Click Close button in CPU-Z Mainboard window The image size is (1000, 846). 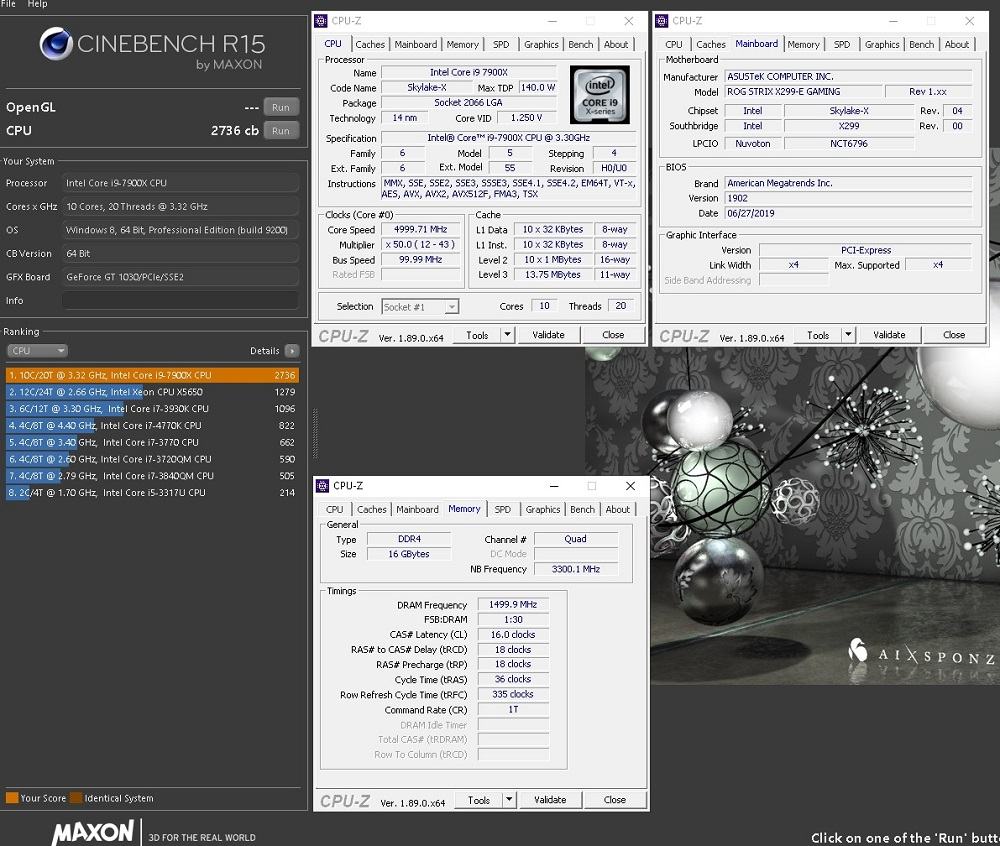point(954,335)
